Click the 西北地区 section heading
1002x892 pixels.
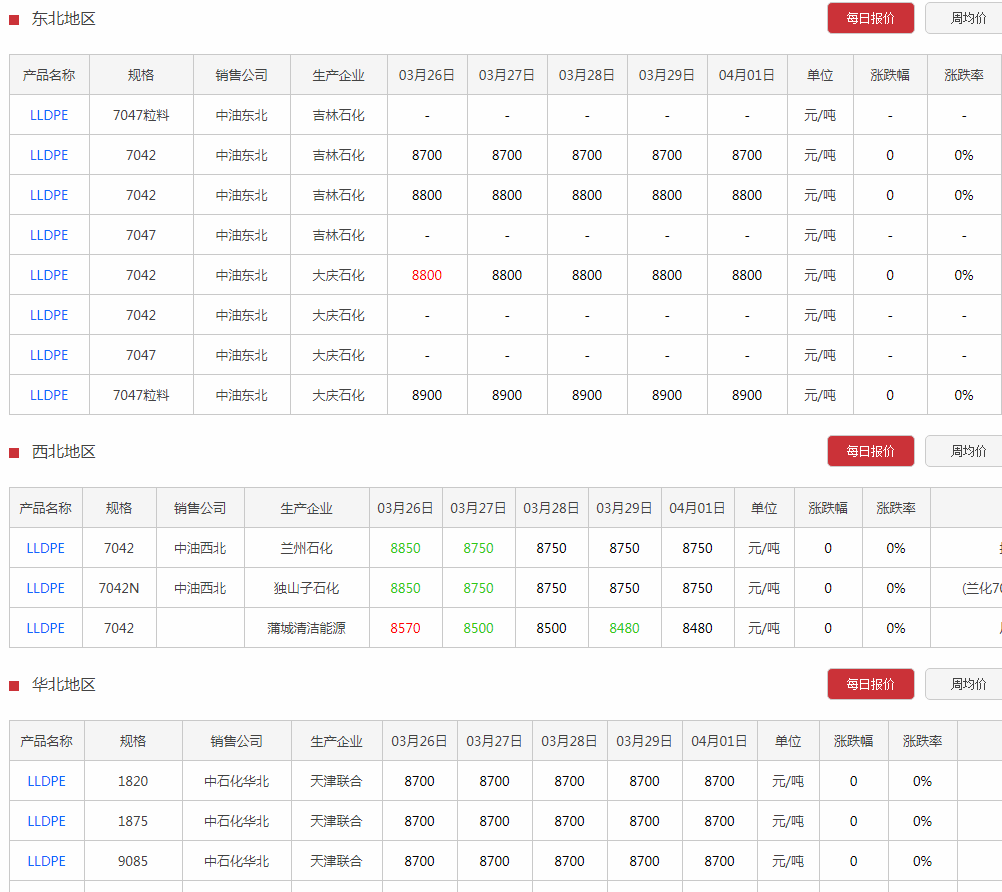coord(63,452)
